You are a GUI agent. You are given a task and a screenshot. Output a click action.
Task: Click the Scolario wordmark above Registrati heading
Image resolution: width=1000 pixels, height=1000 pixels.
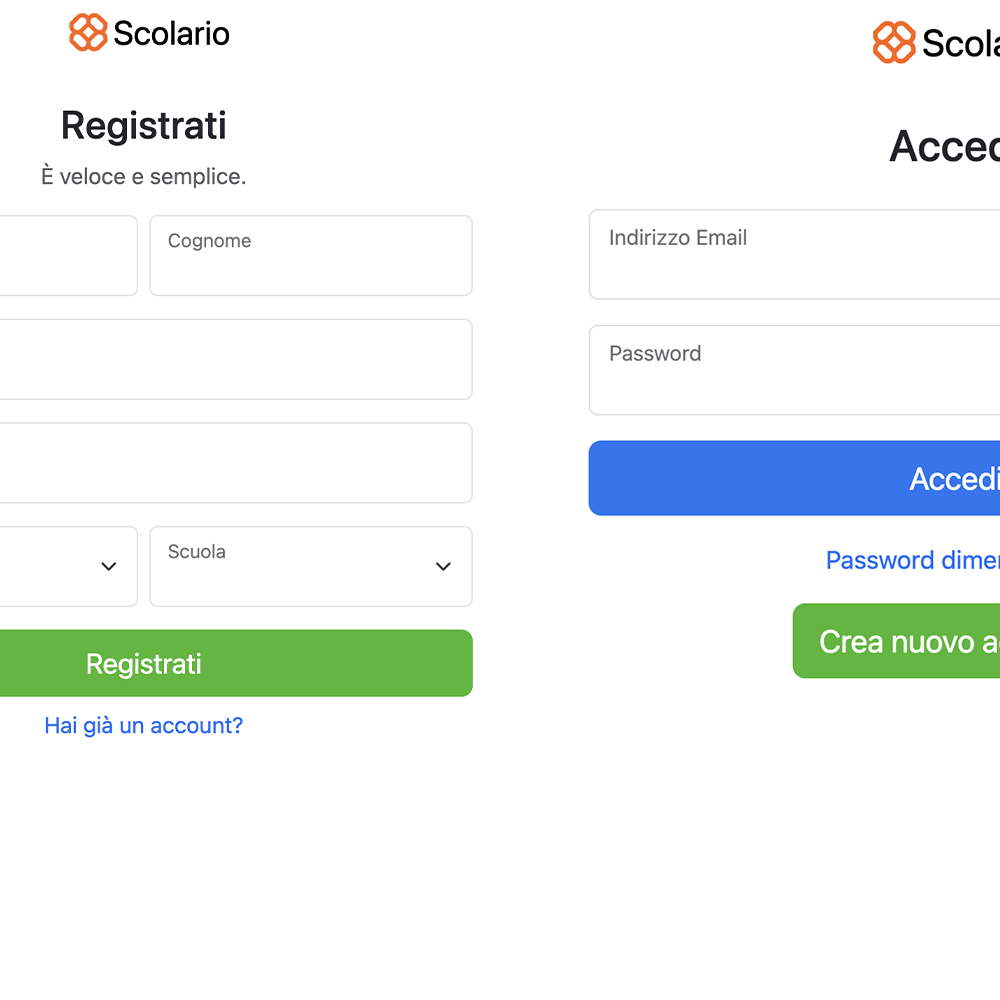172,33
